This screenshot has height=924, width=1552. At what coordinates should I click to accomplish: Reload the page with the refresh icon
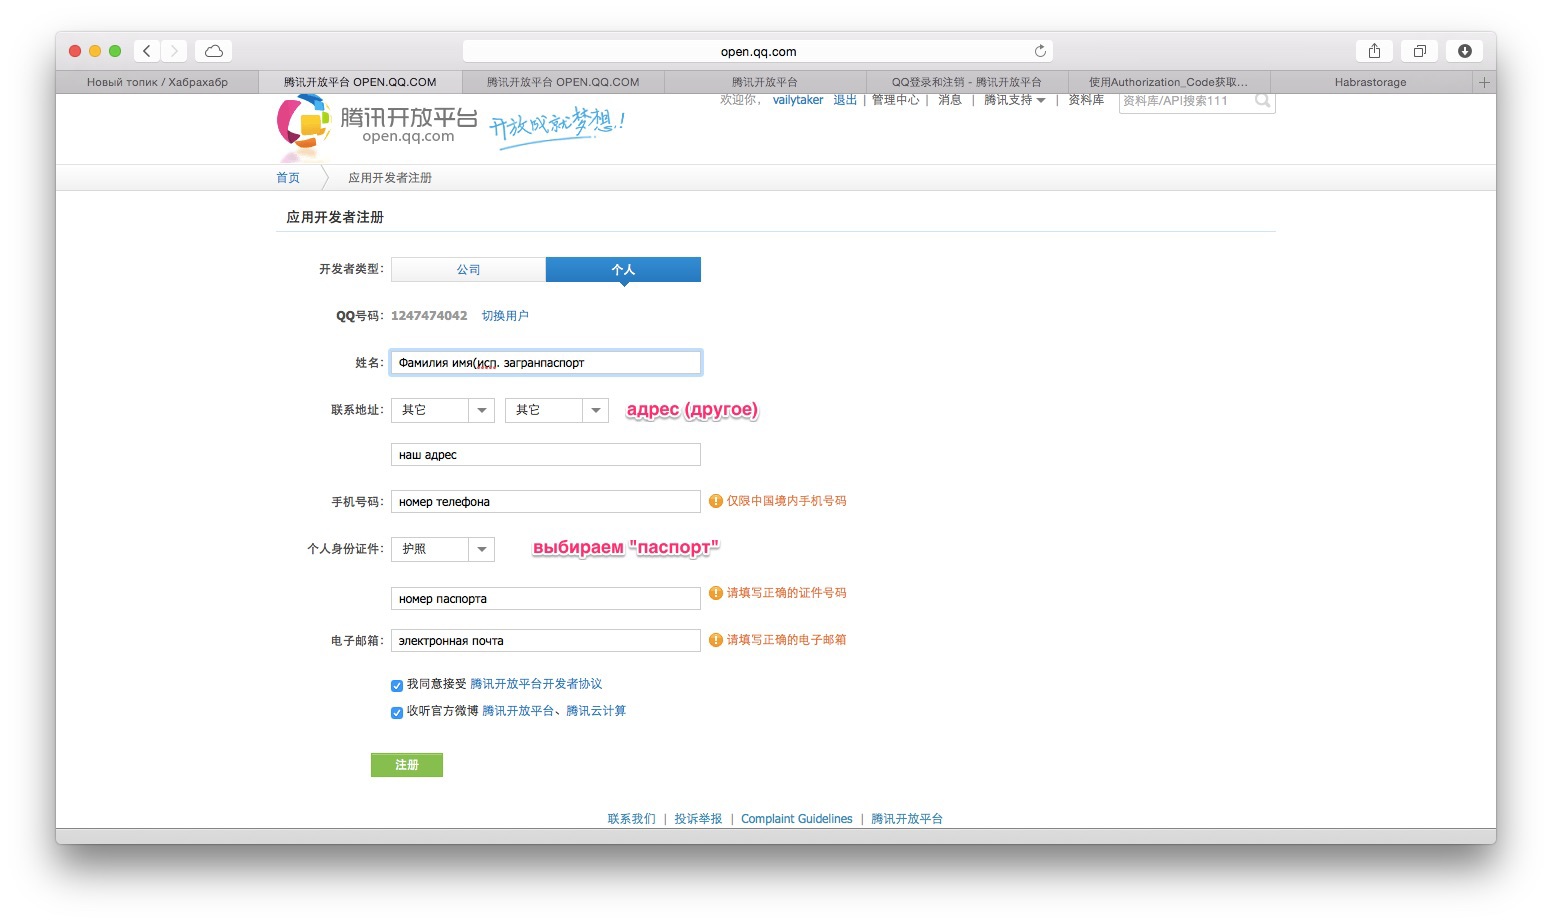1040,51
